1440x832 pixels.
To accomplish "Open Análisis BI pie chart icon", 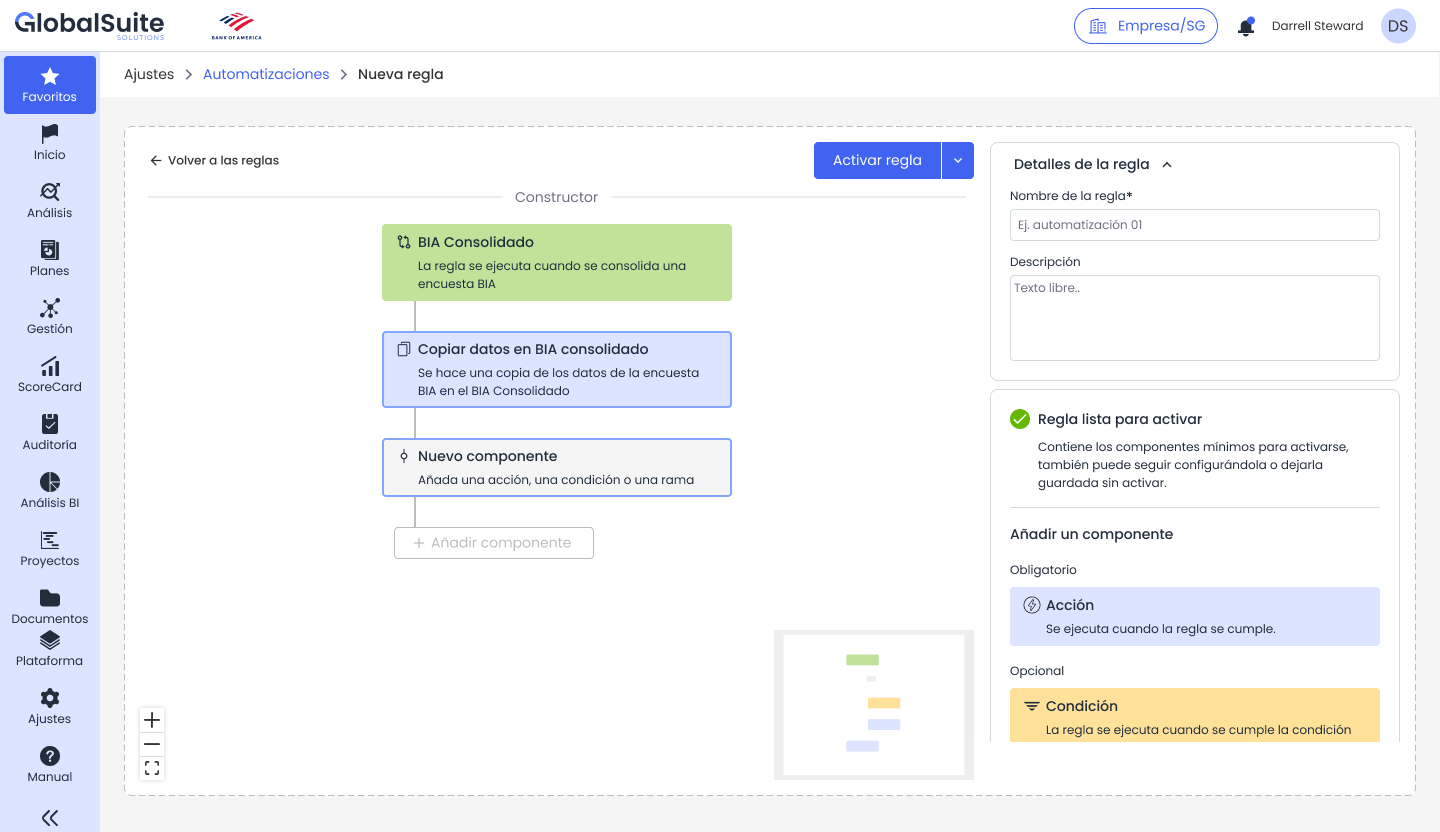I will click(x=50, y=482).
